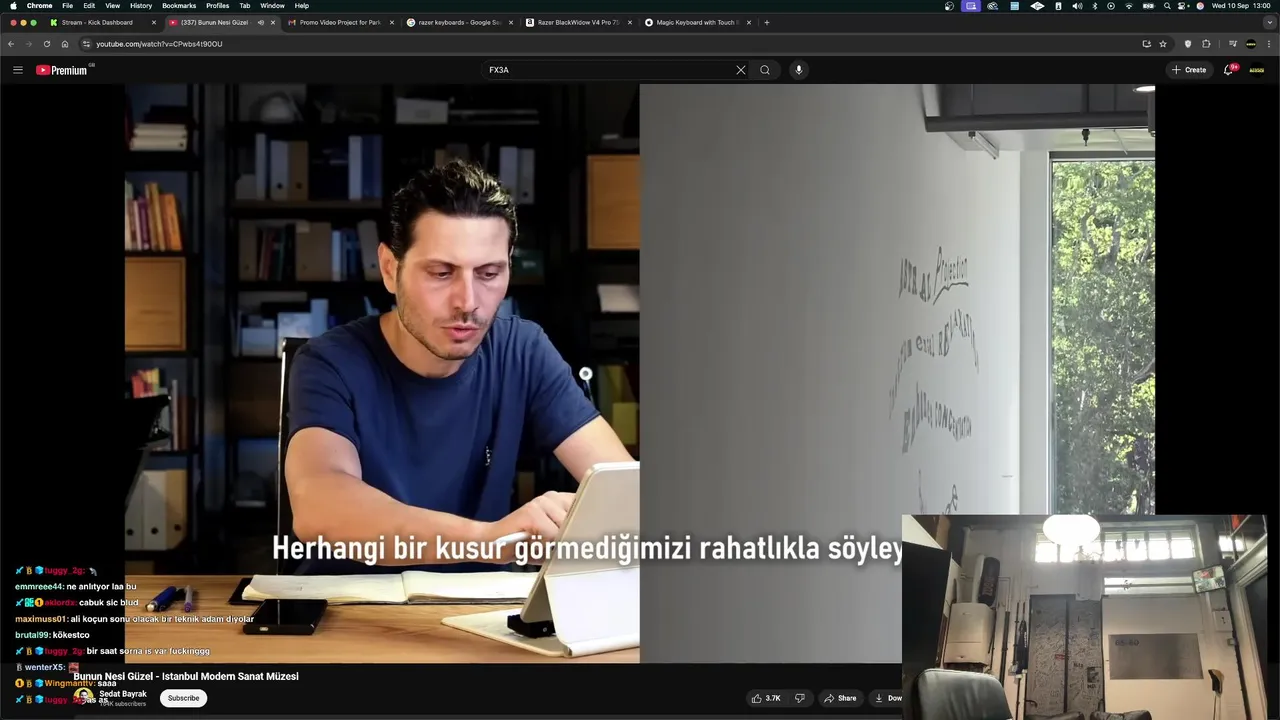Open Chrome profile avatar
The width and height of the screenshot is (1280, 720).
(1251, 44)
